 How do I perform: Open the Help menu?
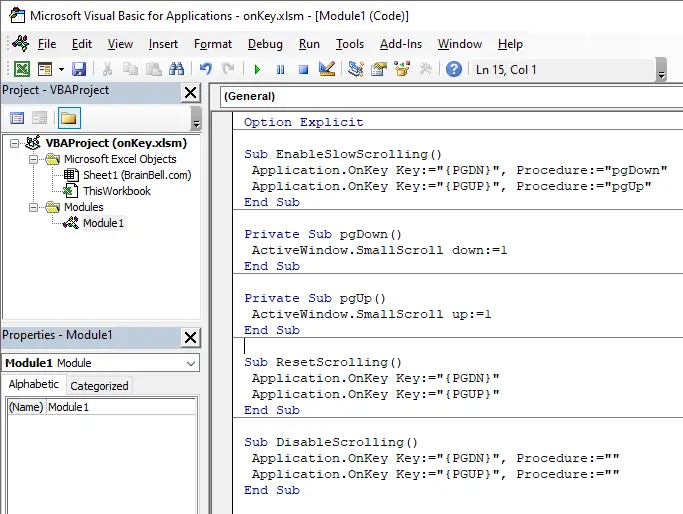pyautogui.click(x=510, y=44)
